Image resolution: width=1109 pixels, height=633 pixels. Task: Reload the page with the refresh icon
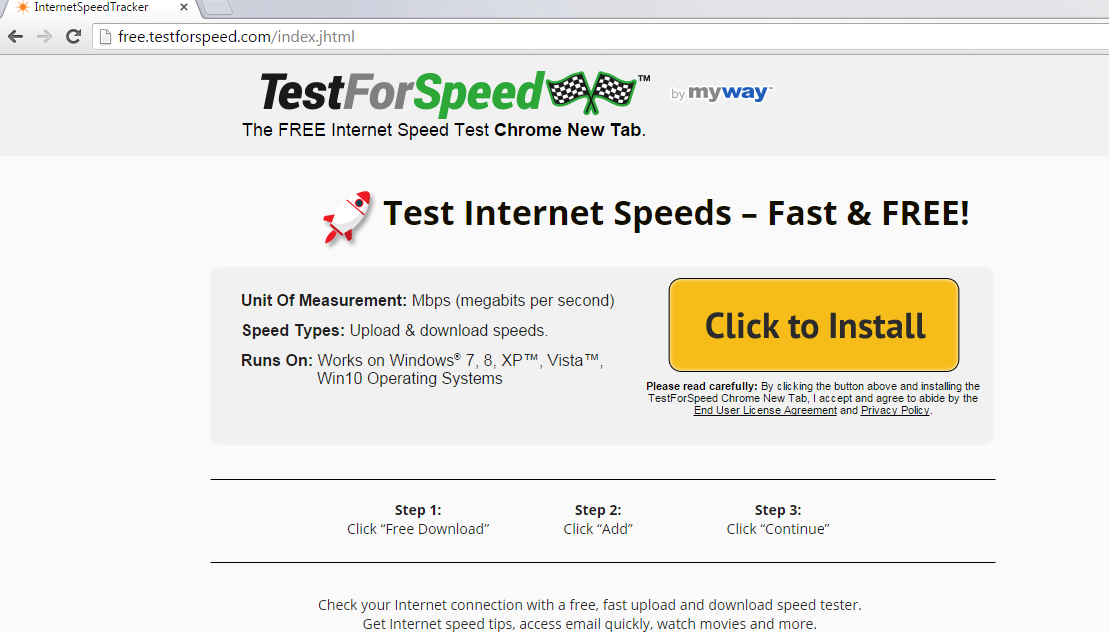[73, 36]
